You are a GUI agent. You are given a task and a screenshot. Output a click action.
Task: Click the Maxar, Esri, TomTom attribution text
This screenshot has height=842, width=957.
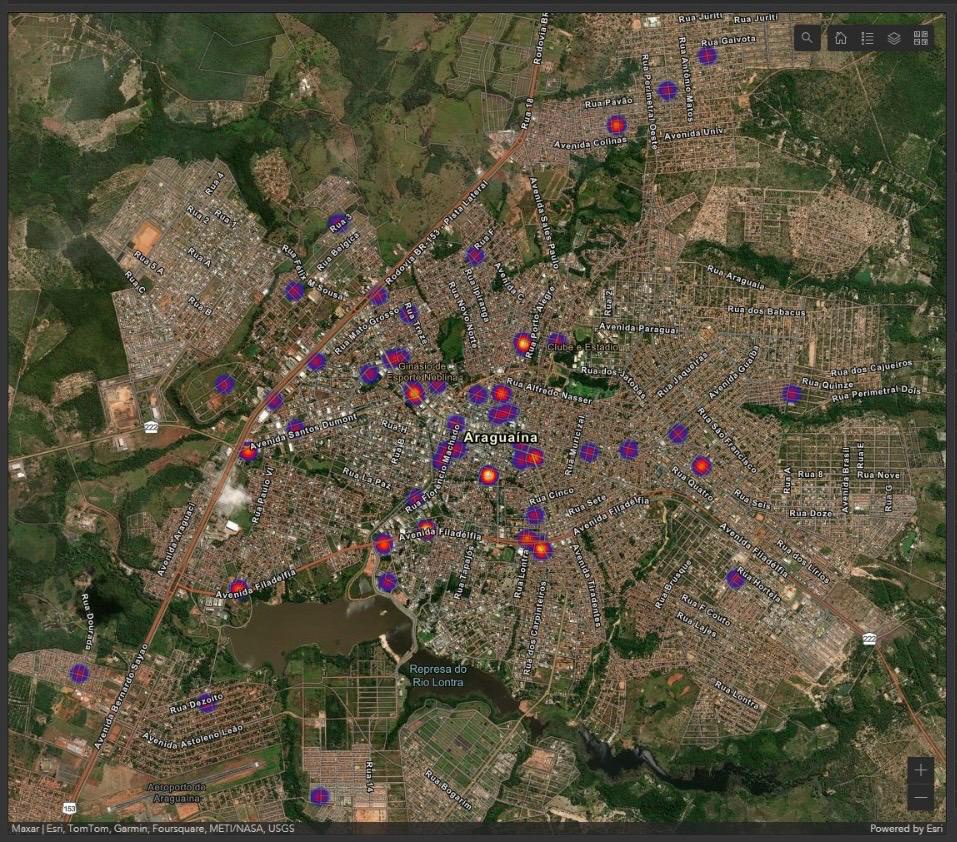point(153,828)
